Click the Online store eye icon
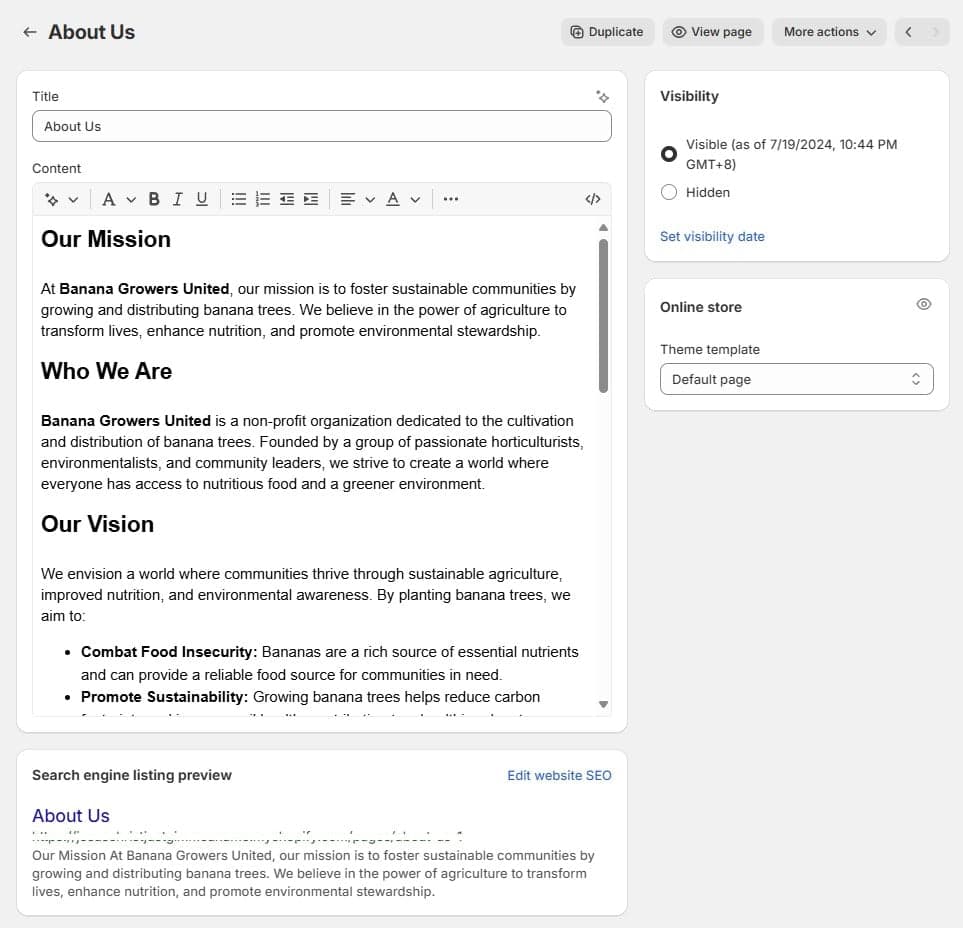Viewport: 963px width, 928px height. coord(924,305)
